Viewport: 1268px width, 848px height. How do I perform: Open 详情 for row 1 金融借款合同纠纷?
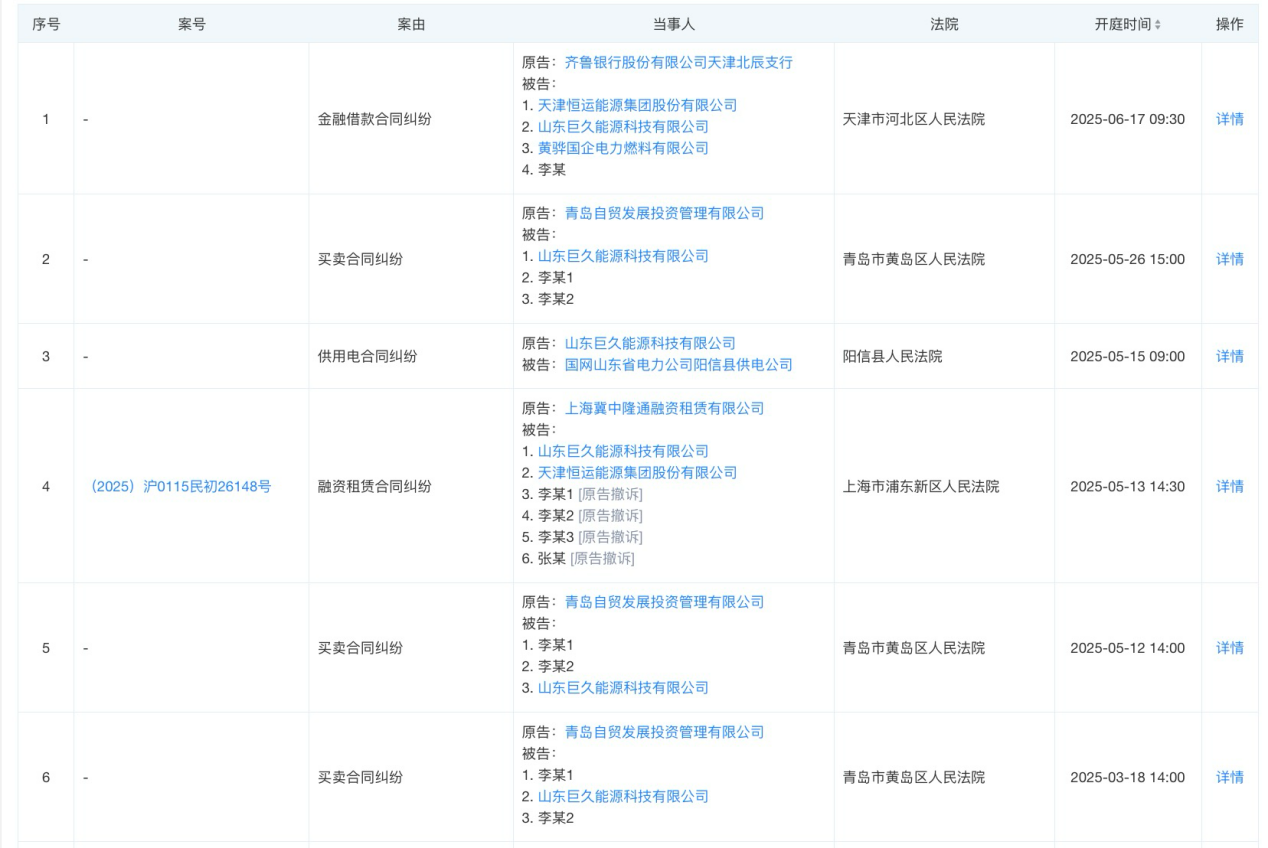click(1230, 119)
